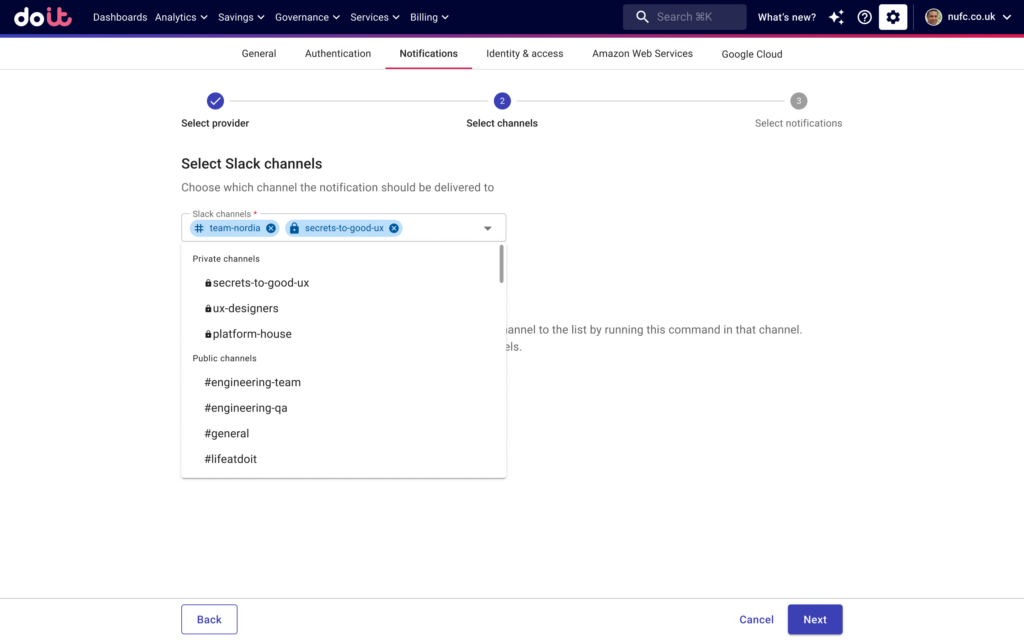
Task: Open the sparkle AI assistant icon
Action: 836,17
